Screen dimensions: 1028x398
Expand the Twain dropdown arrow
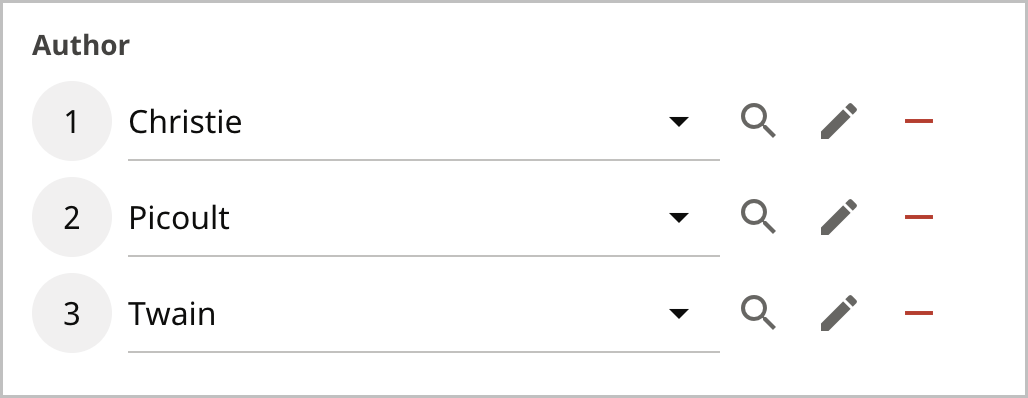[679, 313]
